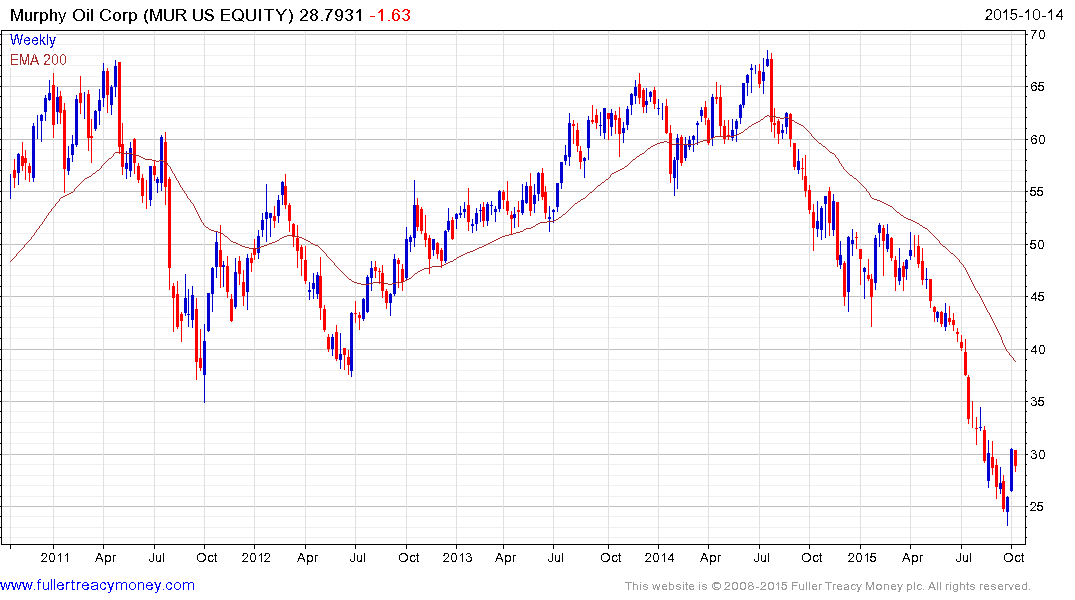This screenshot has height=600, width=1075.
Task: Click the 2015-10-14 date label
Action: pyautogui.click(x=1024, y=15)
